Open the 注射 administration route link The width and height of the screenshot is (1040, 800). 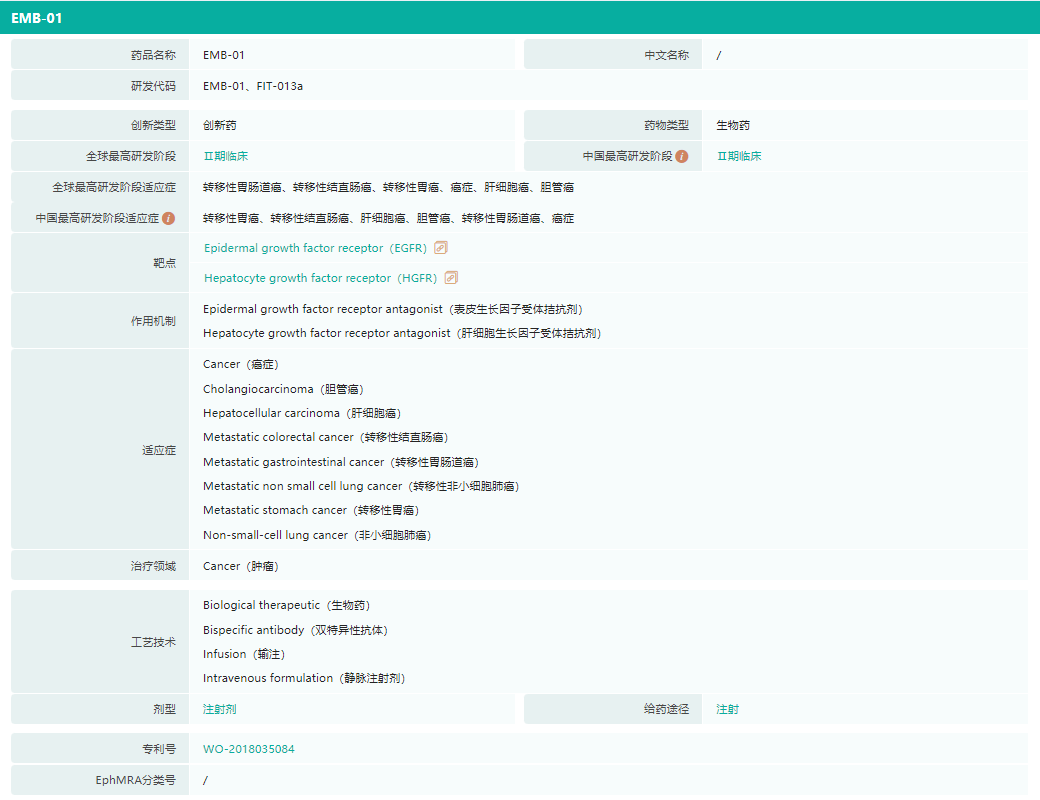[x=727, y=709]
